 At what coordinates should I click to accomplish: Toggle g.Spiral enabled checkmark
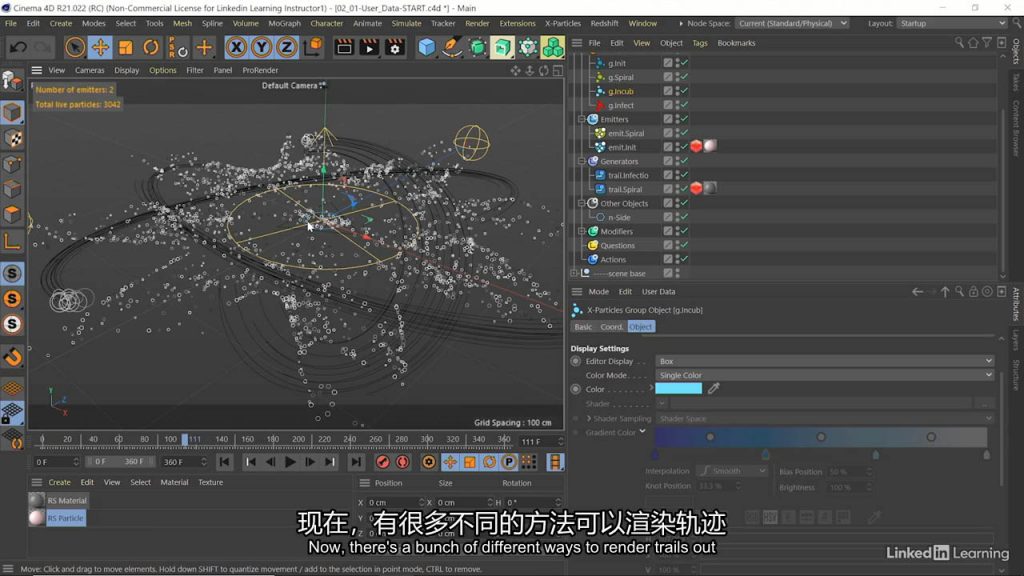click(684, 76)
